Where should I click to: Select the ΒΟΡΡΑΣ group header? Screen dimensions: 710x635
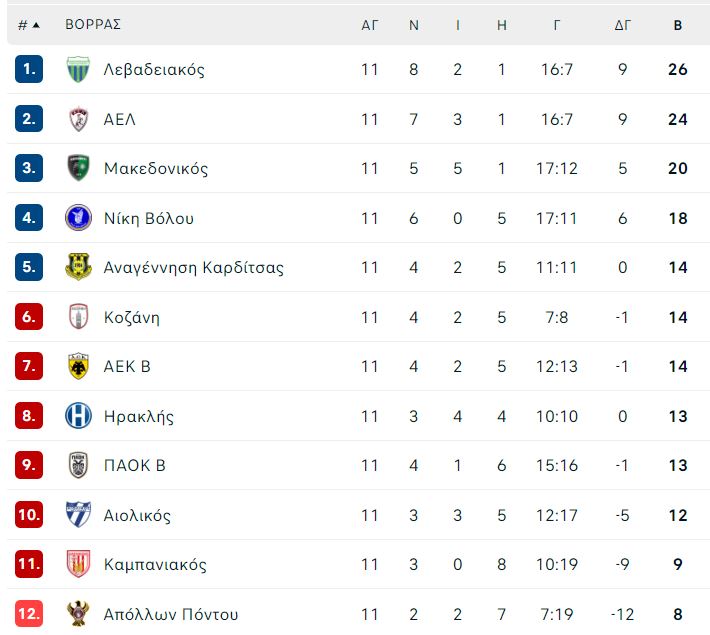pyautogui.click(x=93, y=24)
